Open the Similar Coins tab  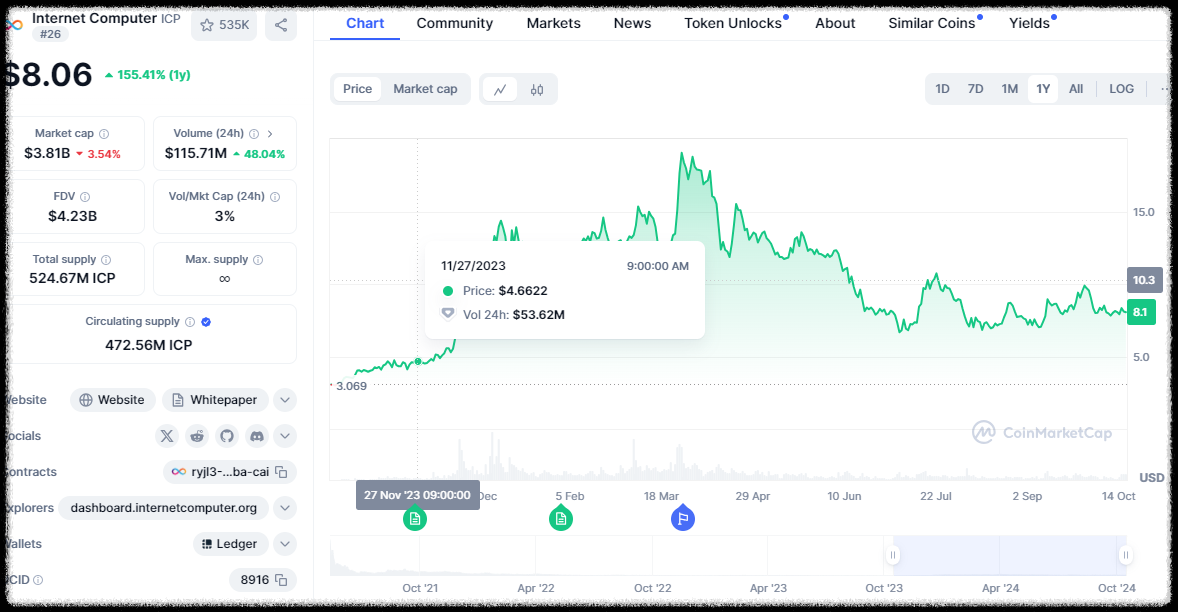click(x=932, y=23)
